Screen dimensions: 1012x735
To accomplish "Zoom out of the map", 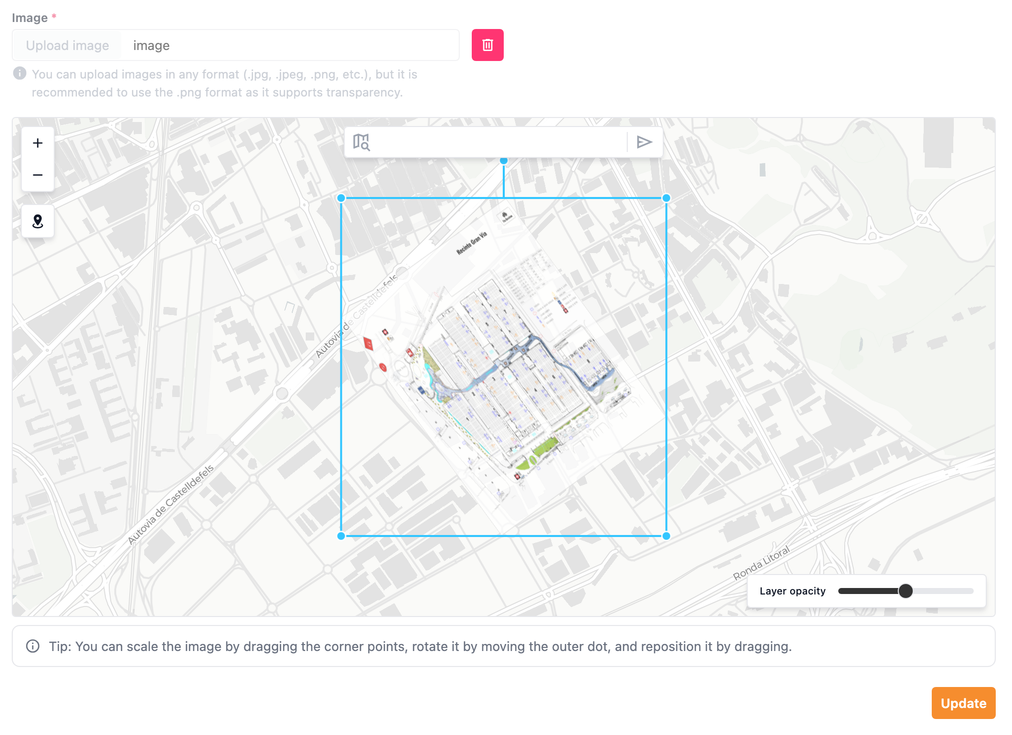I will click(x=38, y=175).
